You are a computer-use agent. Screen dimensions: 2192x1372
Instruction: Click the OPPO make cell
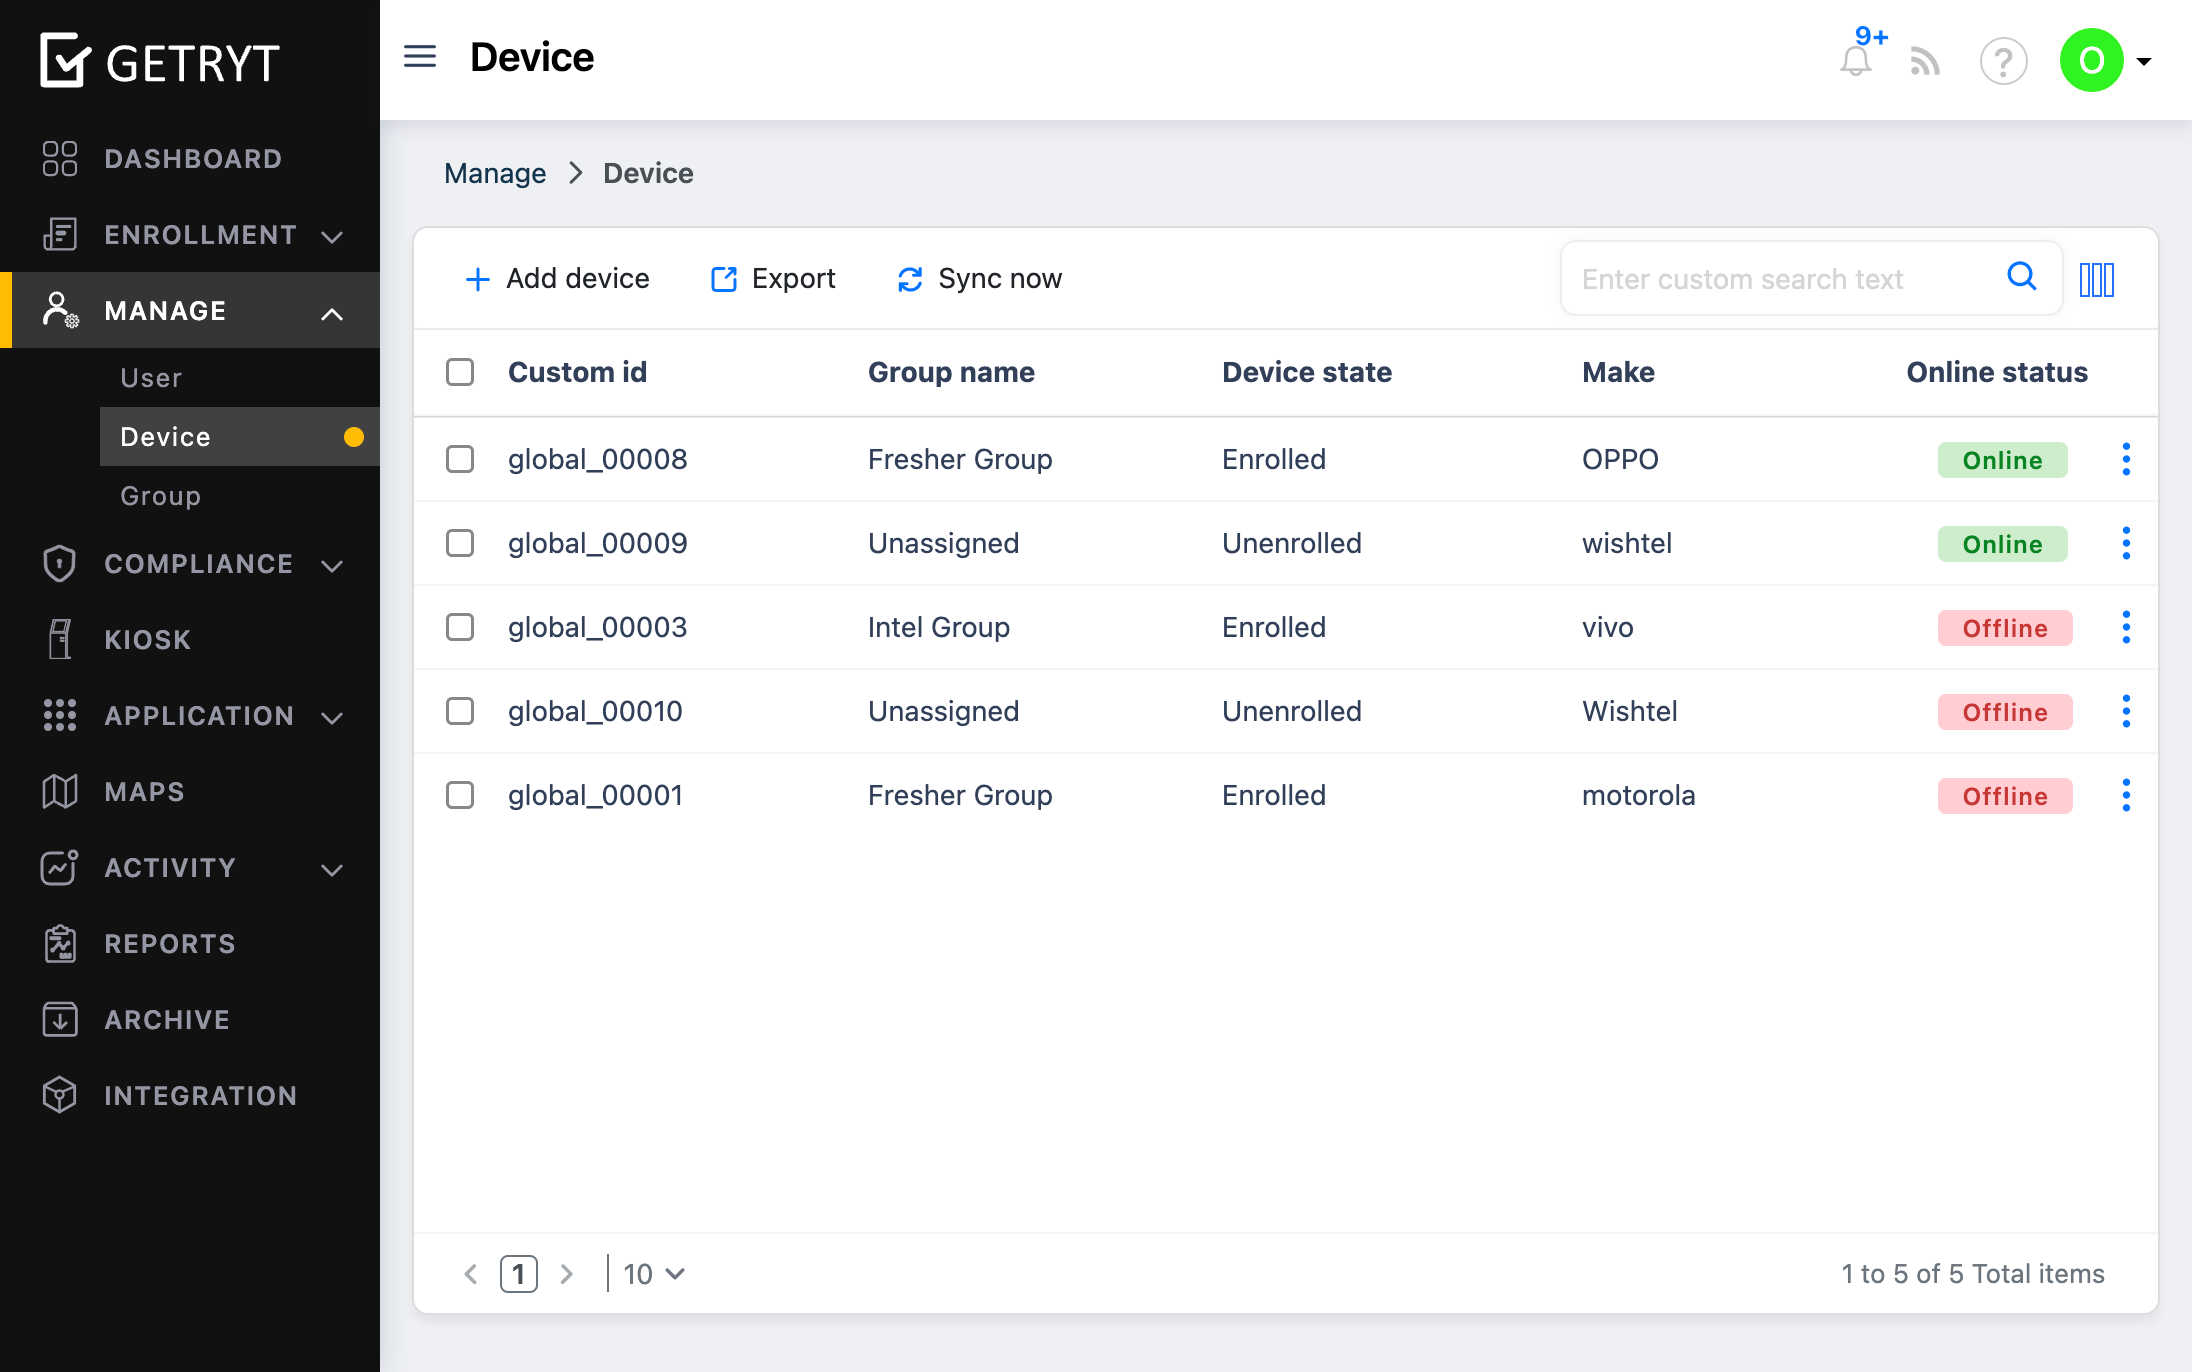tap(1620, 459)
